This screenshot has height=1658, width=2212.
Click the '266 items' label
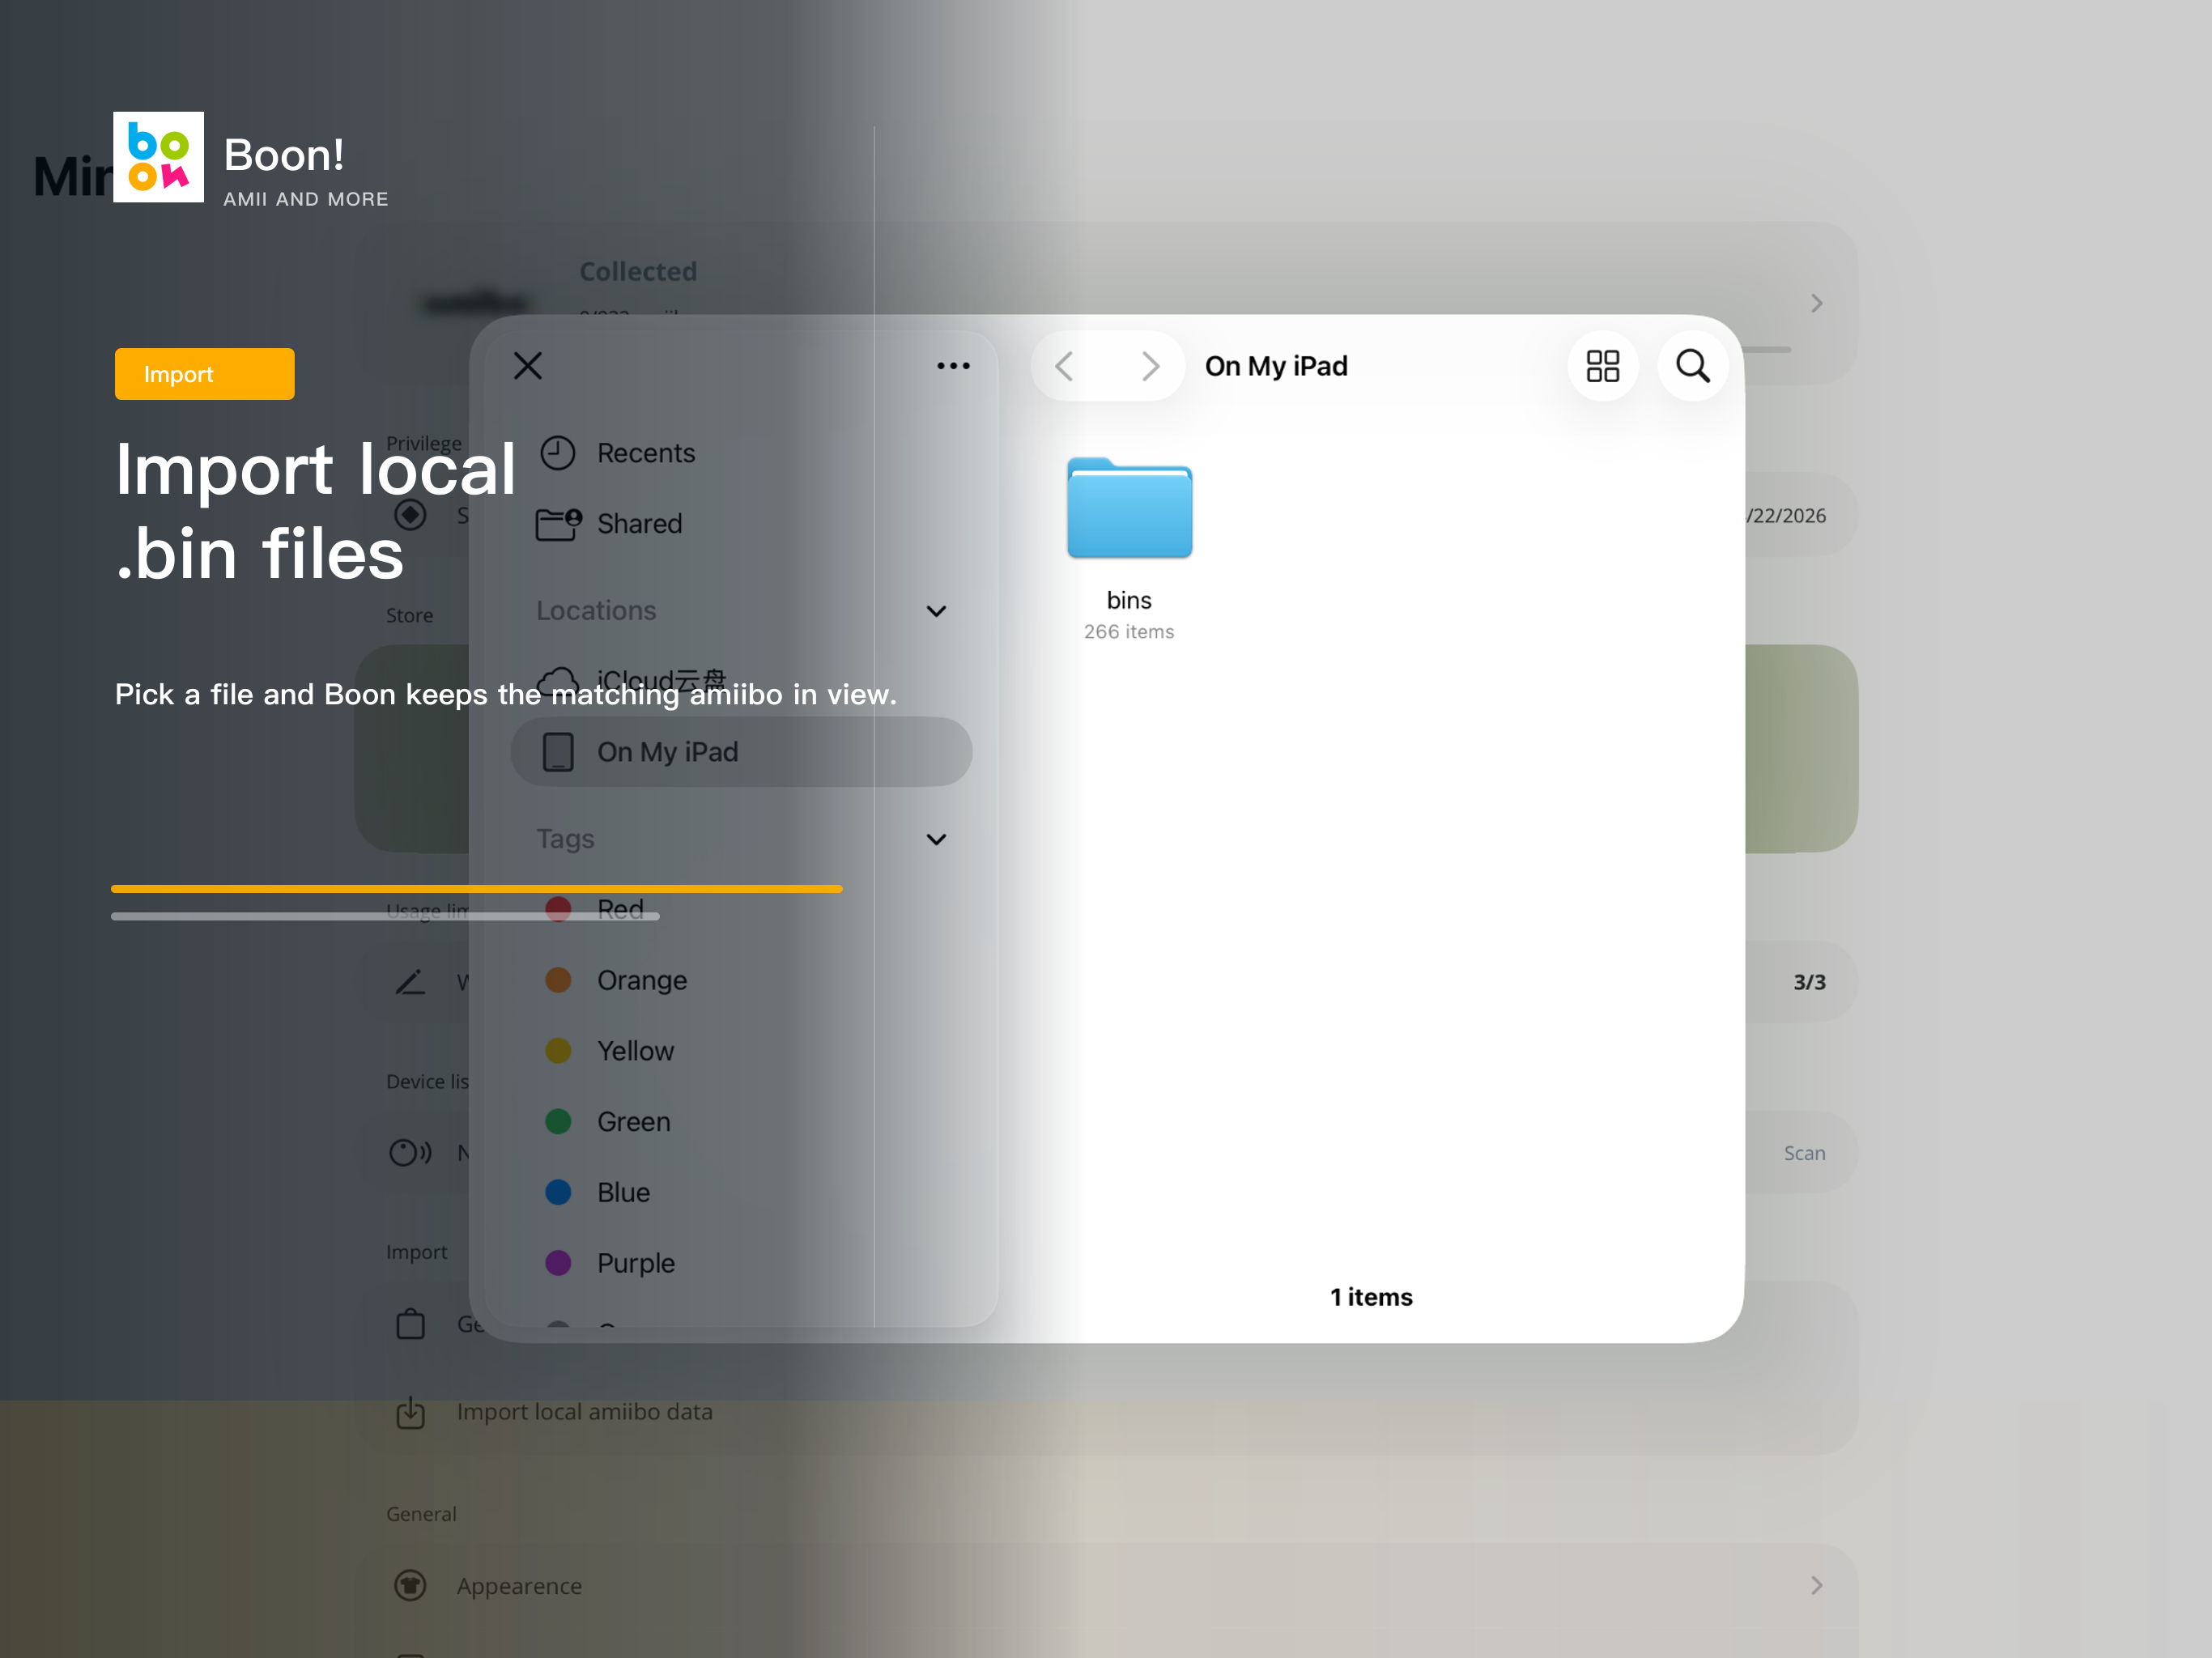pos(1129,632)
